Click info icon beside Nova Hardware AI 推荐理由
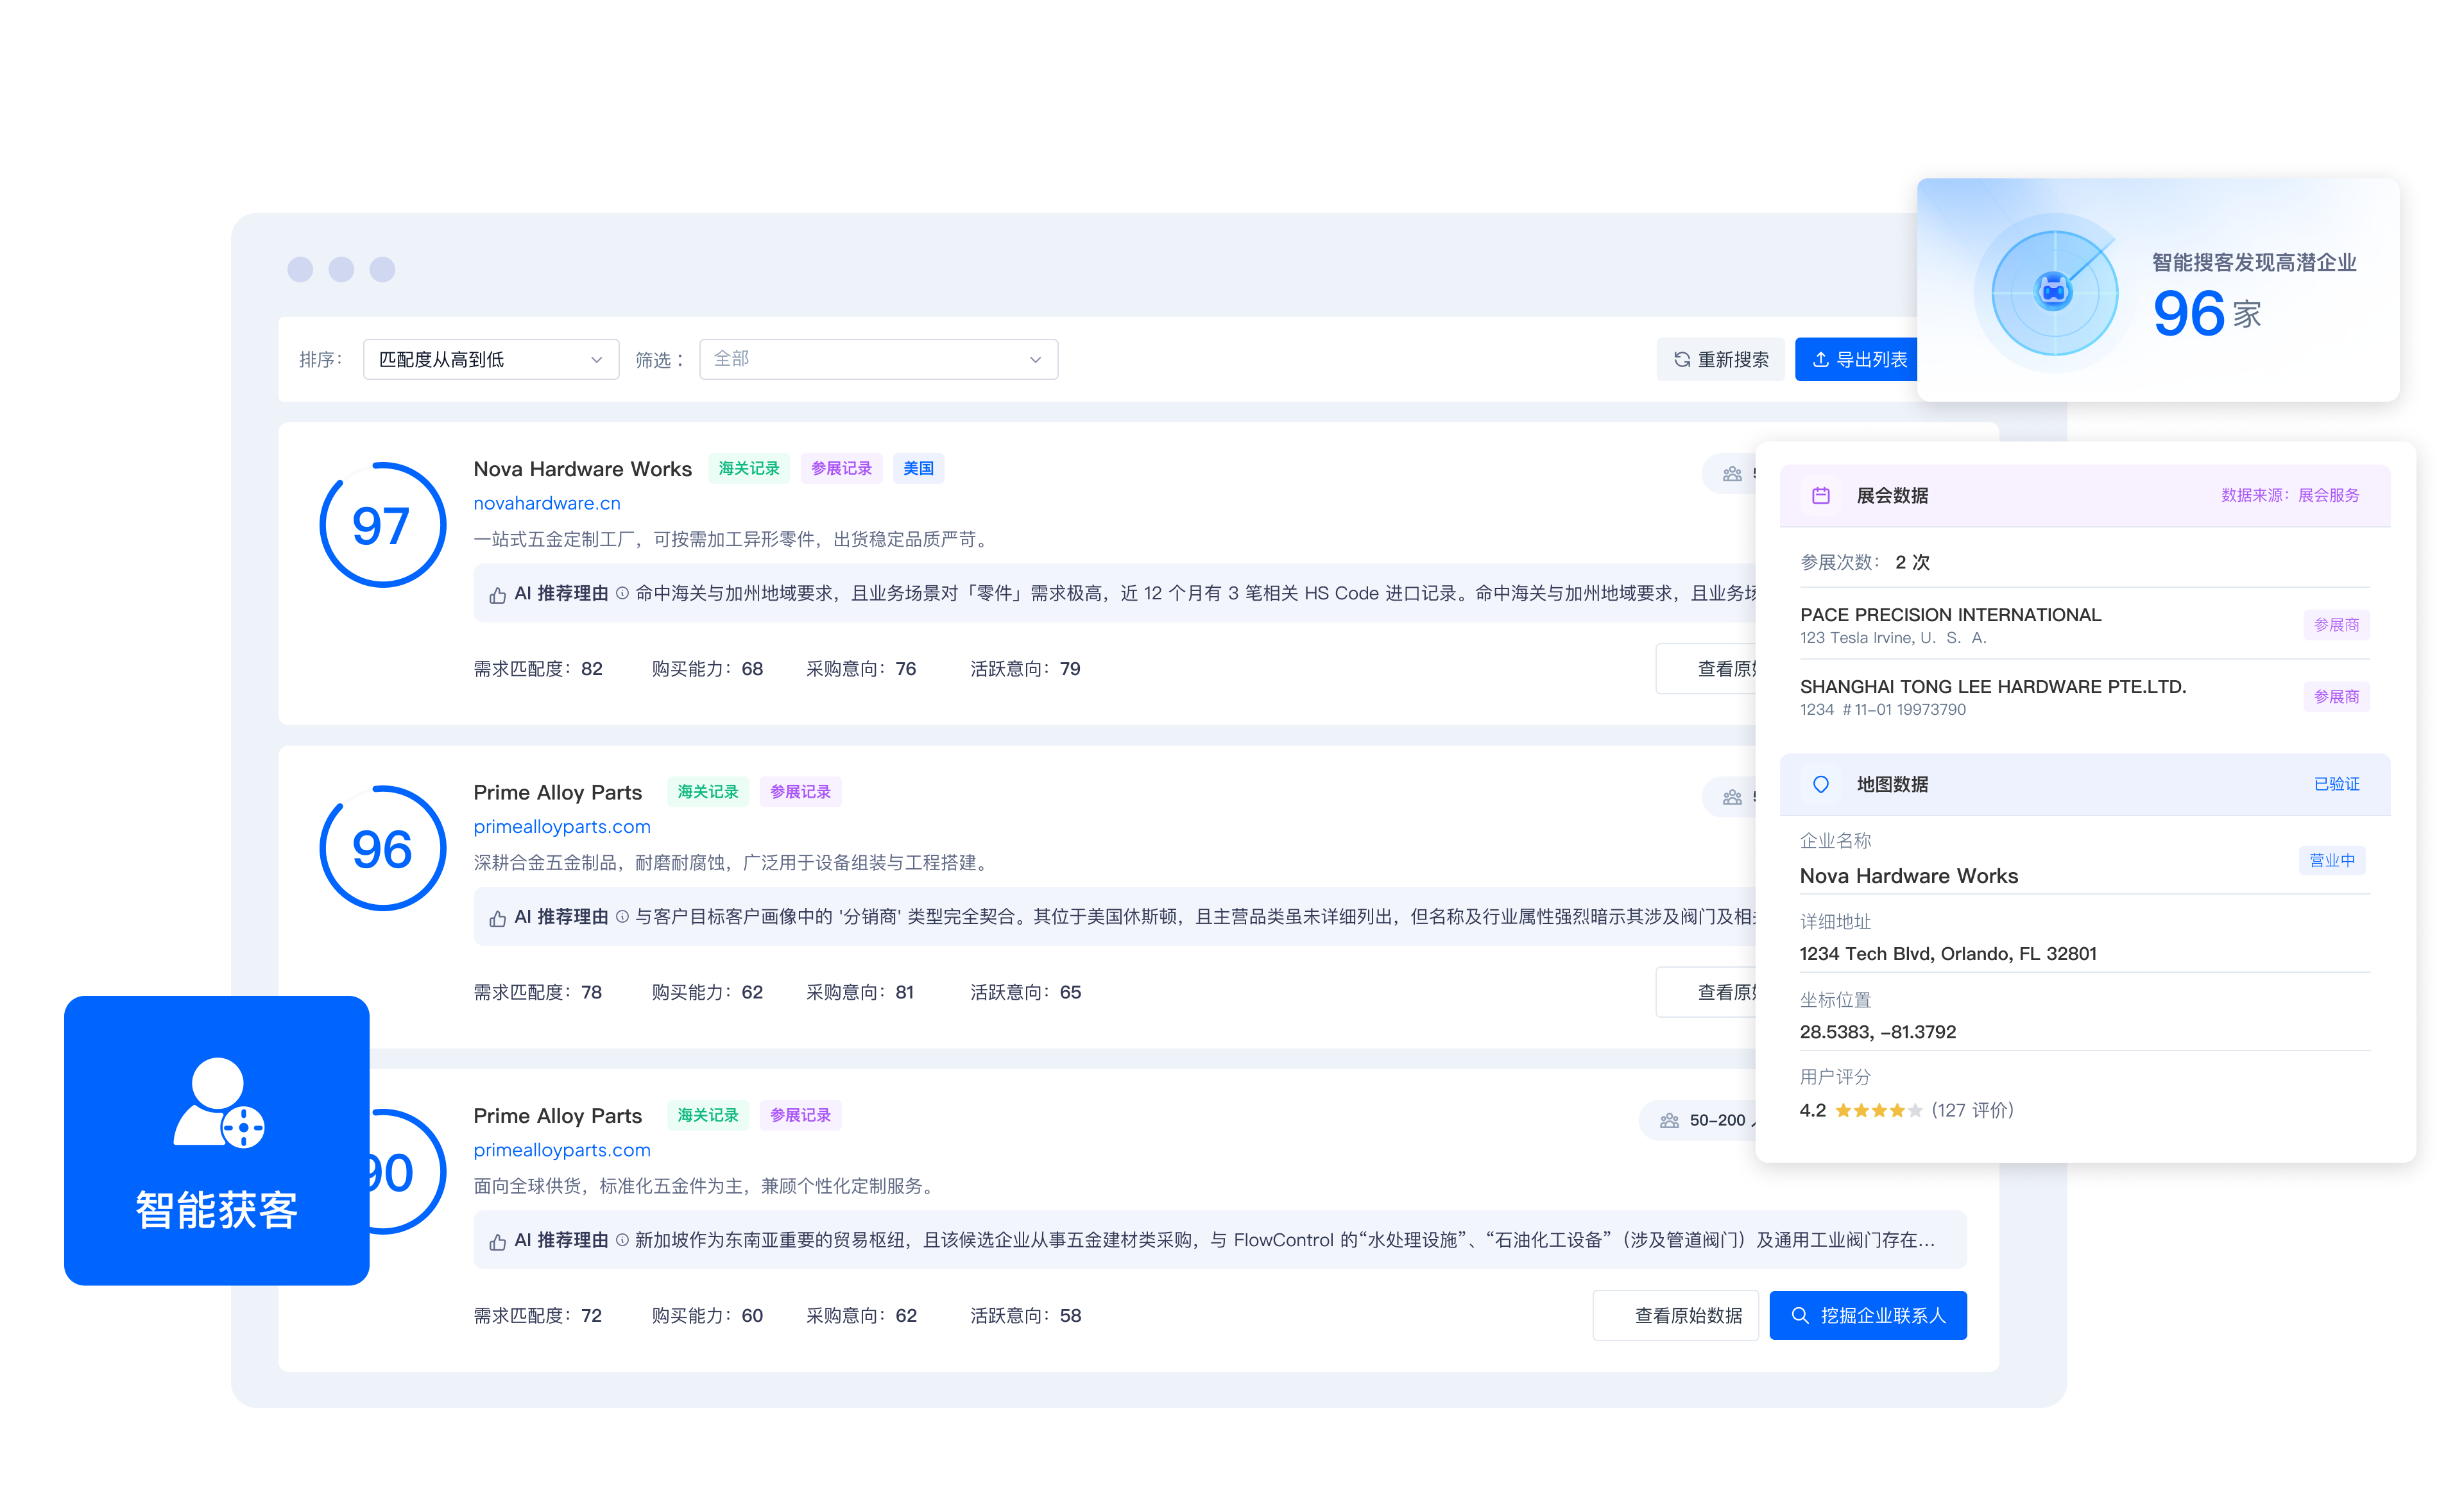 click(622, 594)
